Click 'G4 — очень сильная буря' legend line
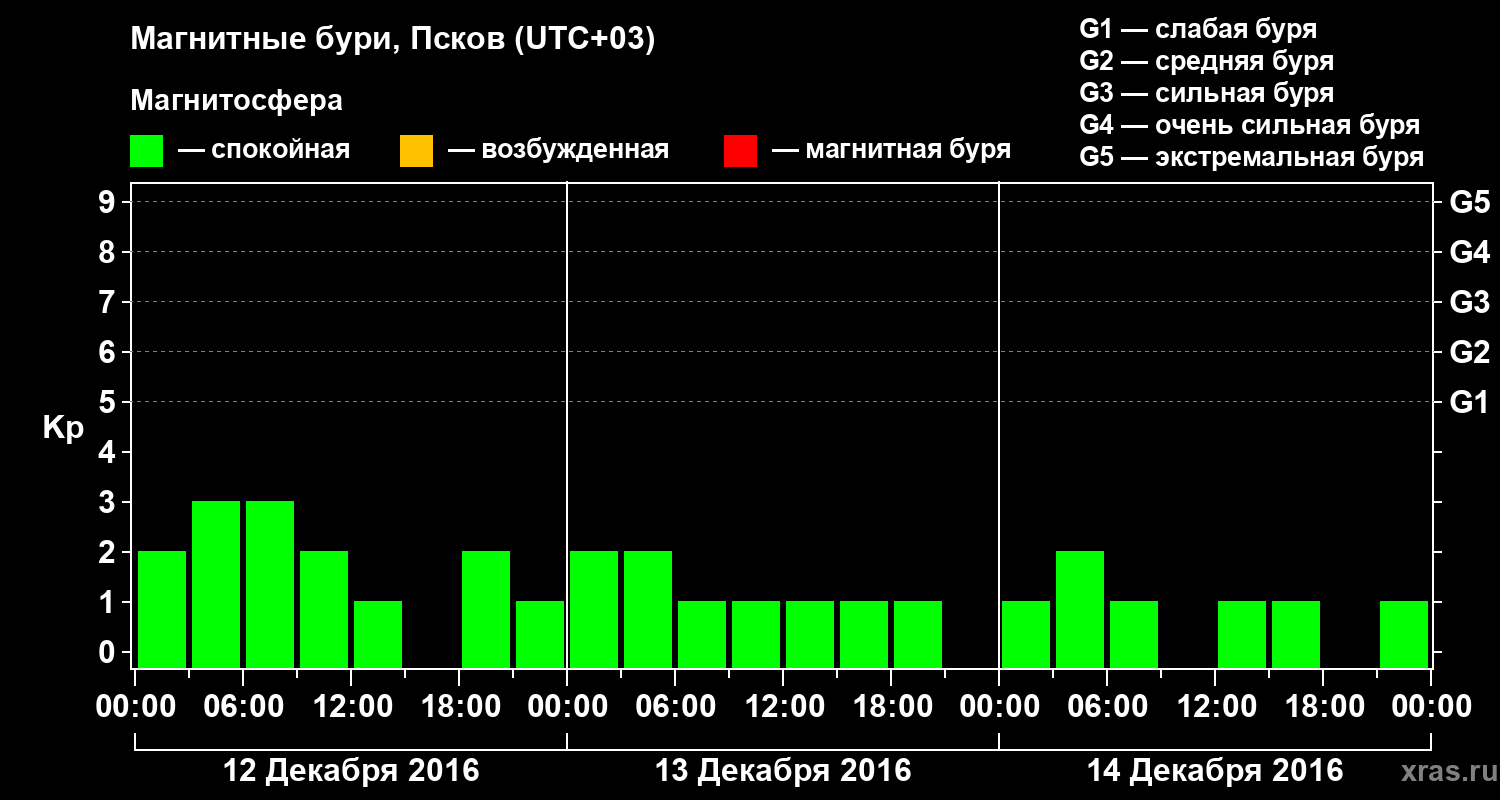Image resolution: width=1500 pixels, height=800 pixels. [x=1250, y=125]
